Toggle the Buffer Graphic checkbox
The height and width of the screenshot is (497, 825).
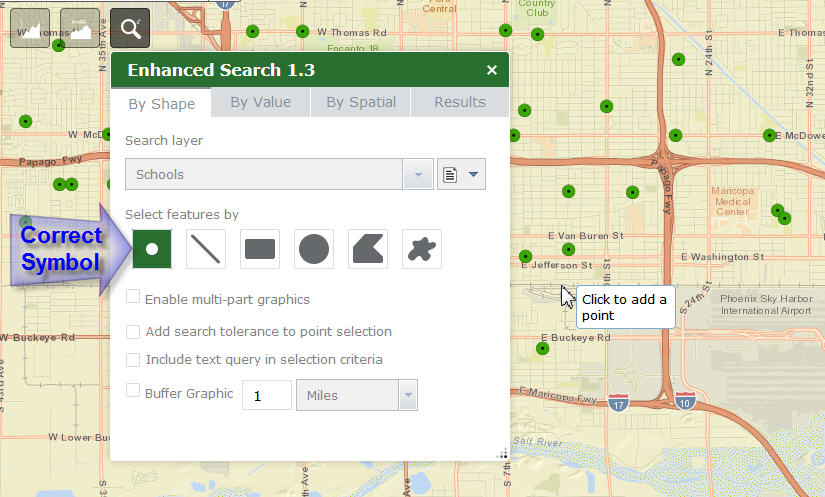tap(133, 391)
